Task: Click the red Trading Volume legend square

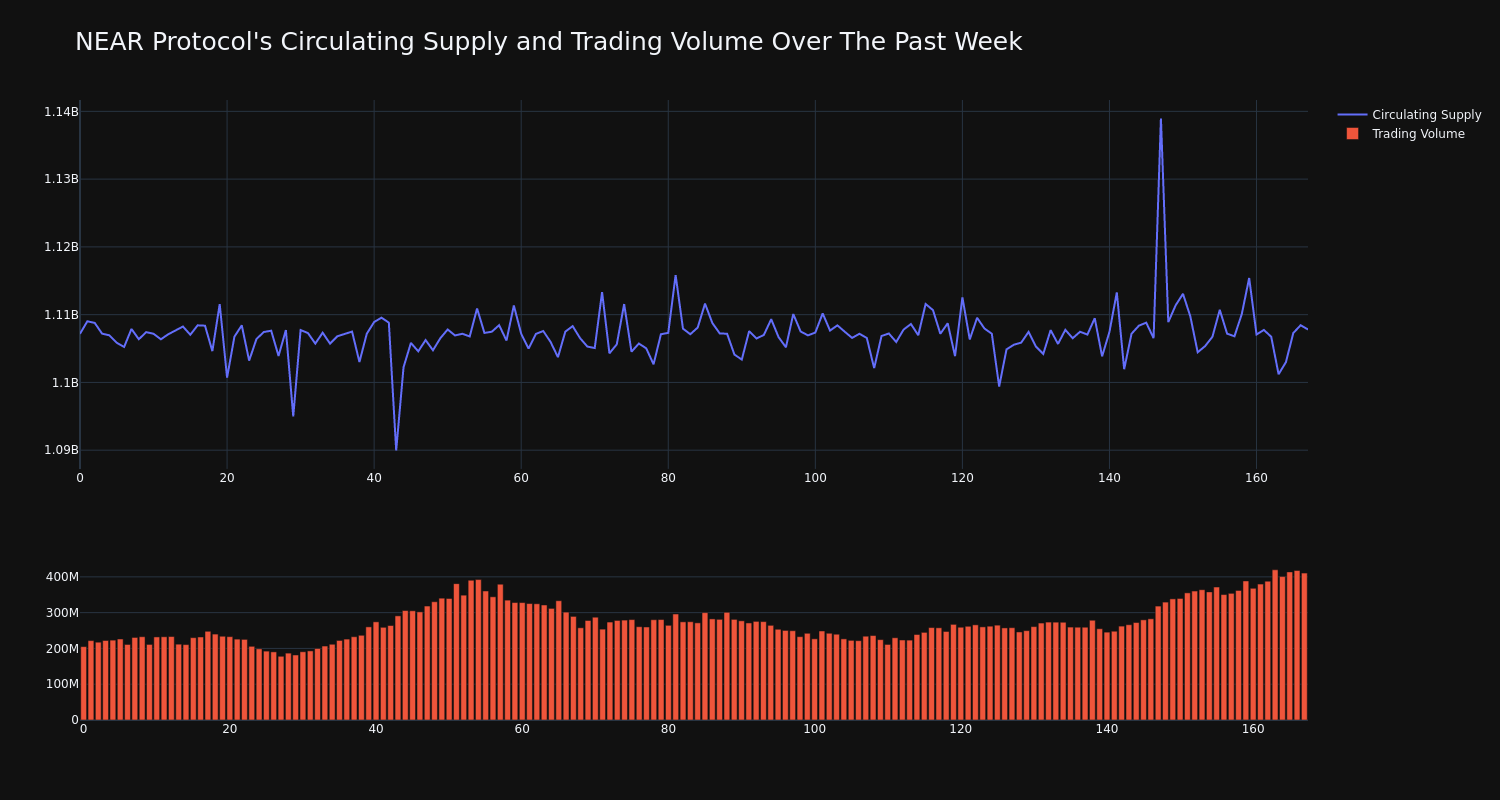Action: coord(1352,134)
